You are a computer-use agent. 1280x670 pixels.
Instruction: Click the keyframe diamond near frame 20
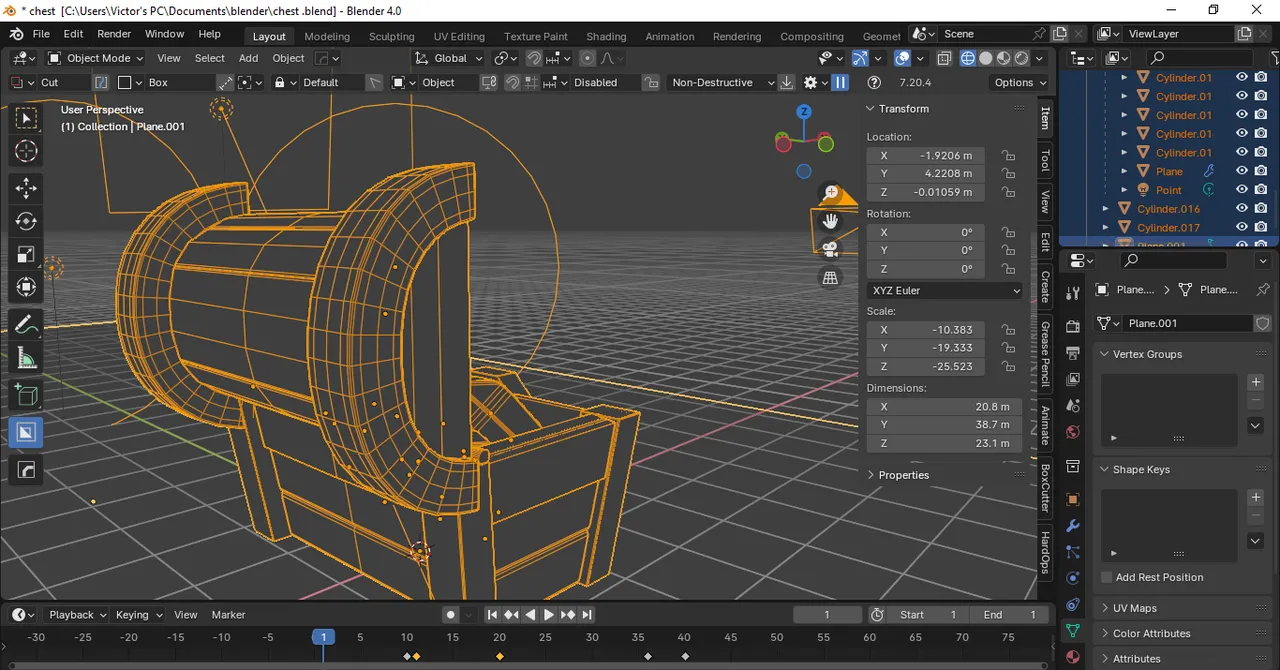click(x=500, y=656)
